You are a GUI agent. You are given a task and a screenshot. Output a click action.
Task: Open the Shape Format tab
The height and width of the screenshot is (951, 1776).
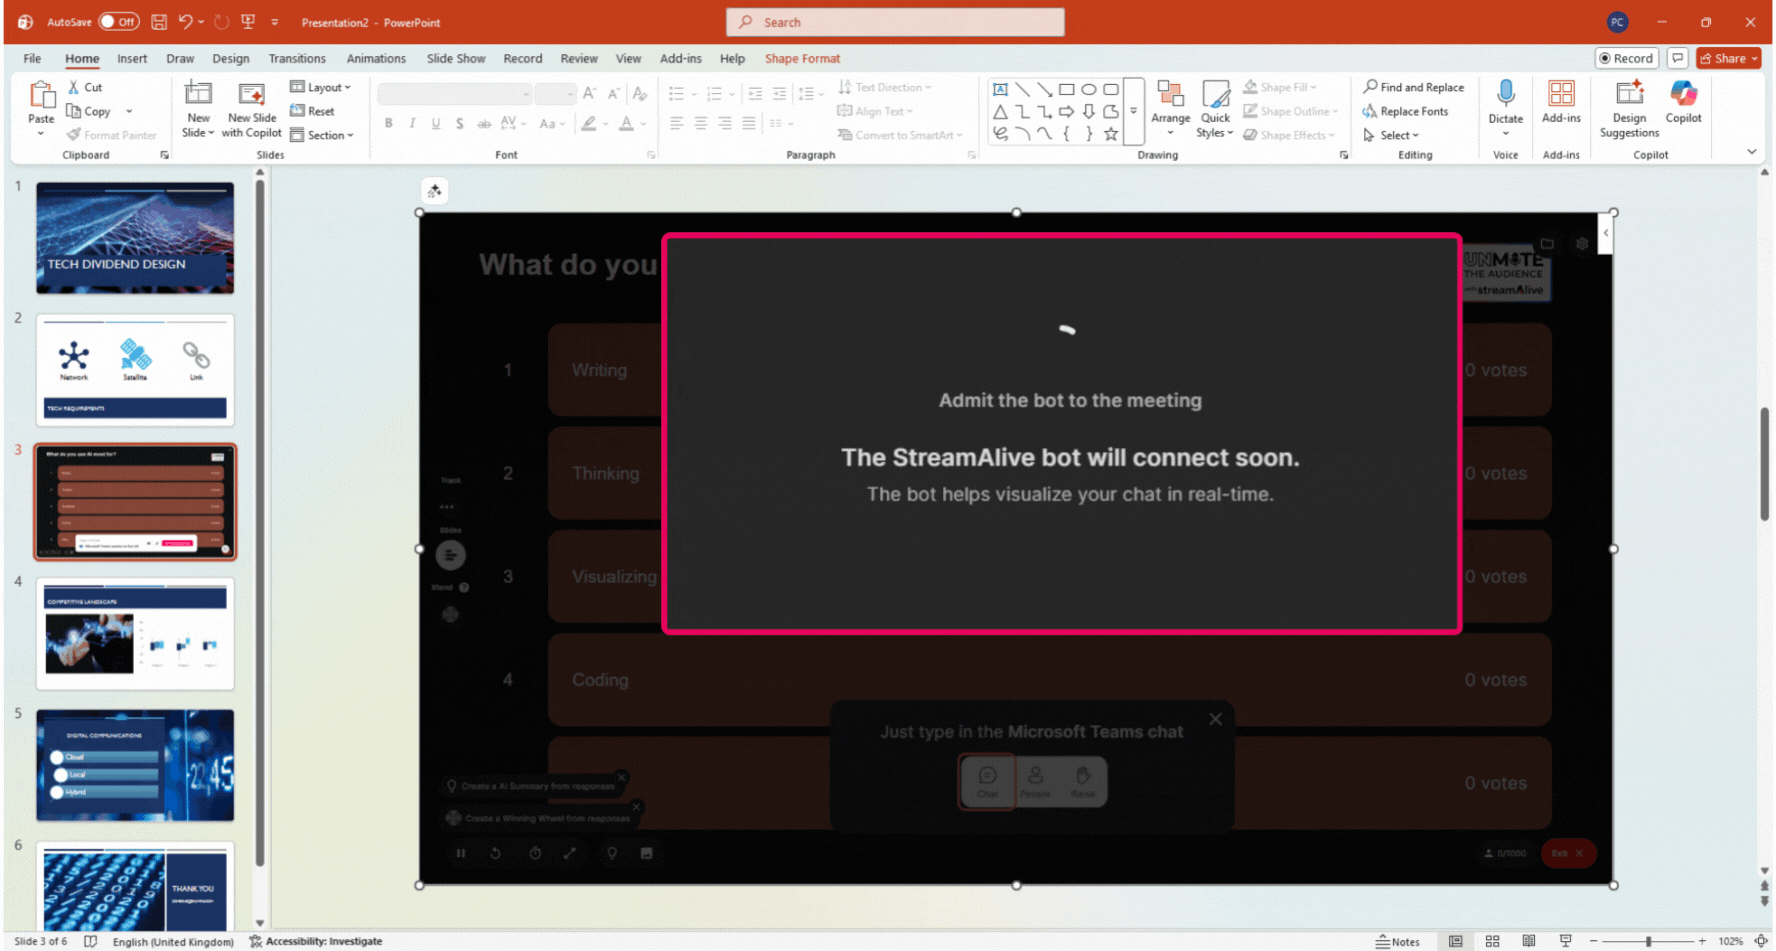coord(802,58)
